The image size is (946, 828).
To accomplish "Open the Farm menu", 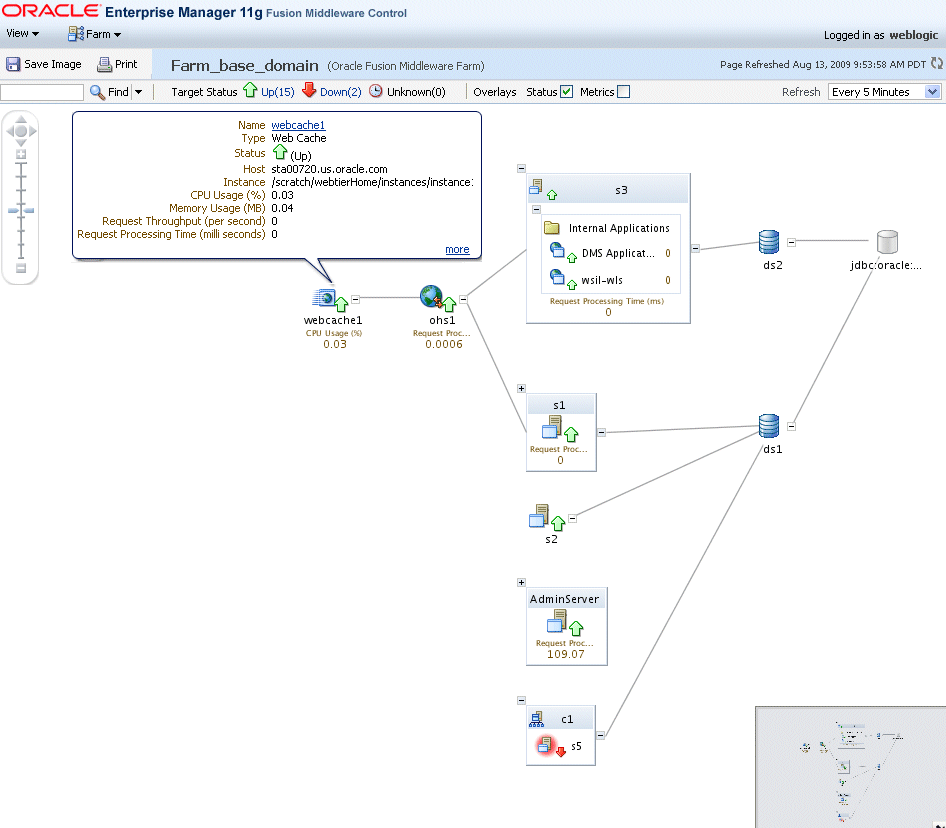I will [95, 34].
